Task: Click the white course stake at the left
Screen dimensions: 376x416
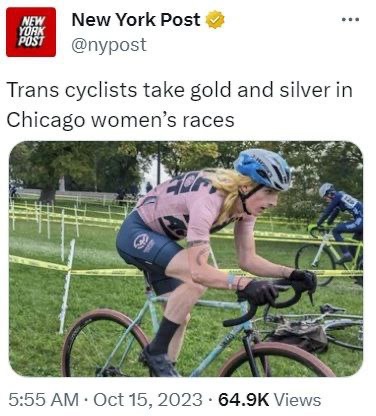Action: [x=67, y=287]
